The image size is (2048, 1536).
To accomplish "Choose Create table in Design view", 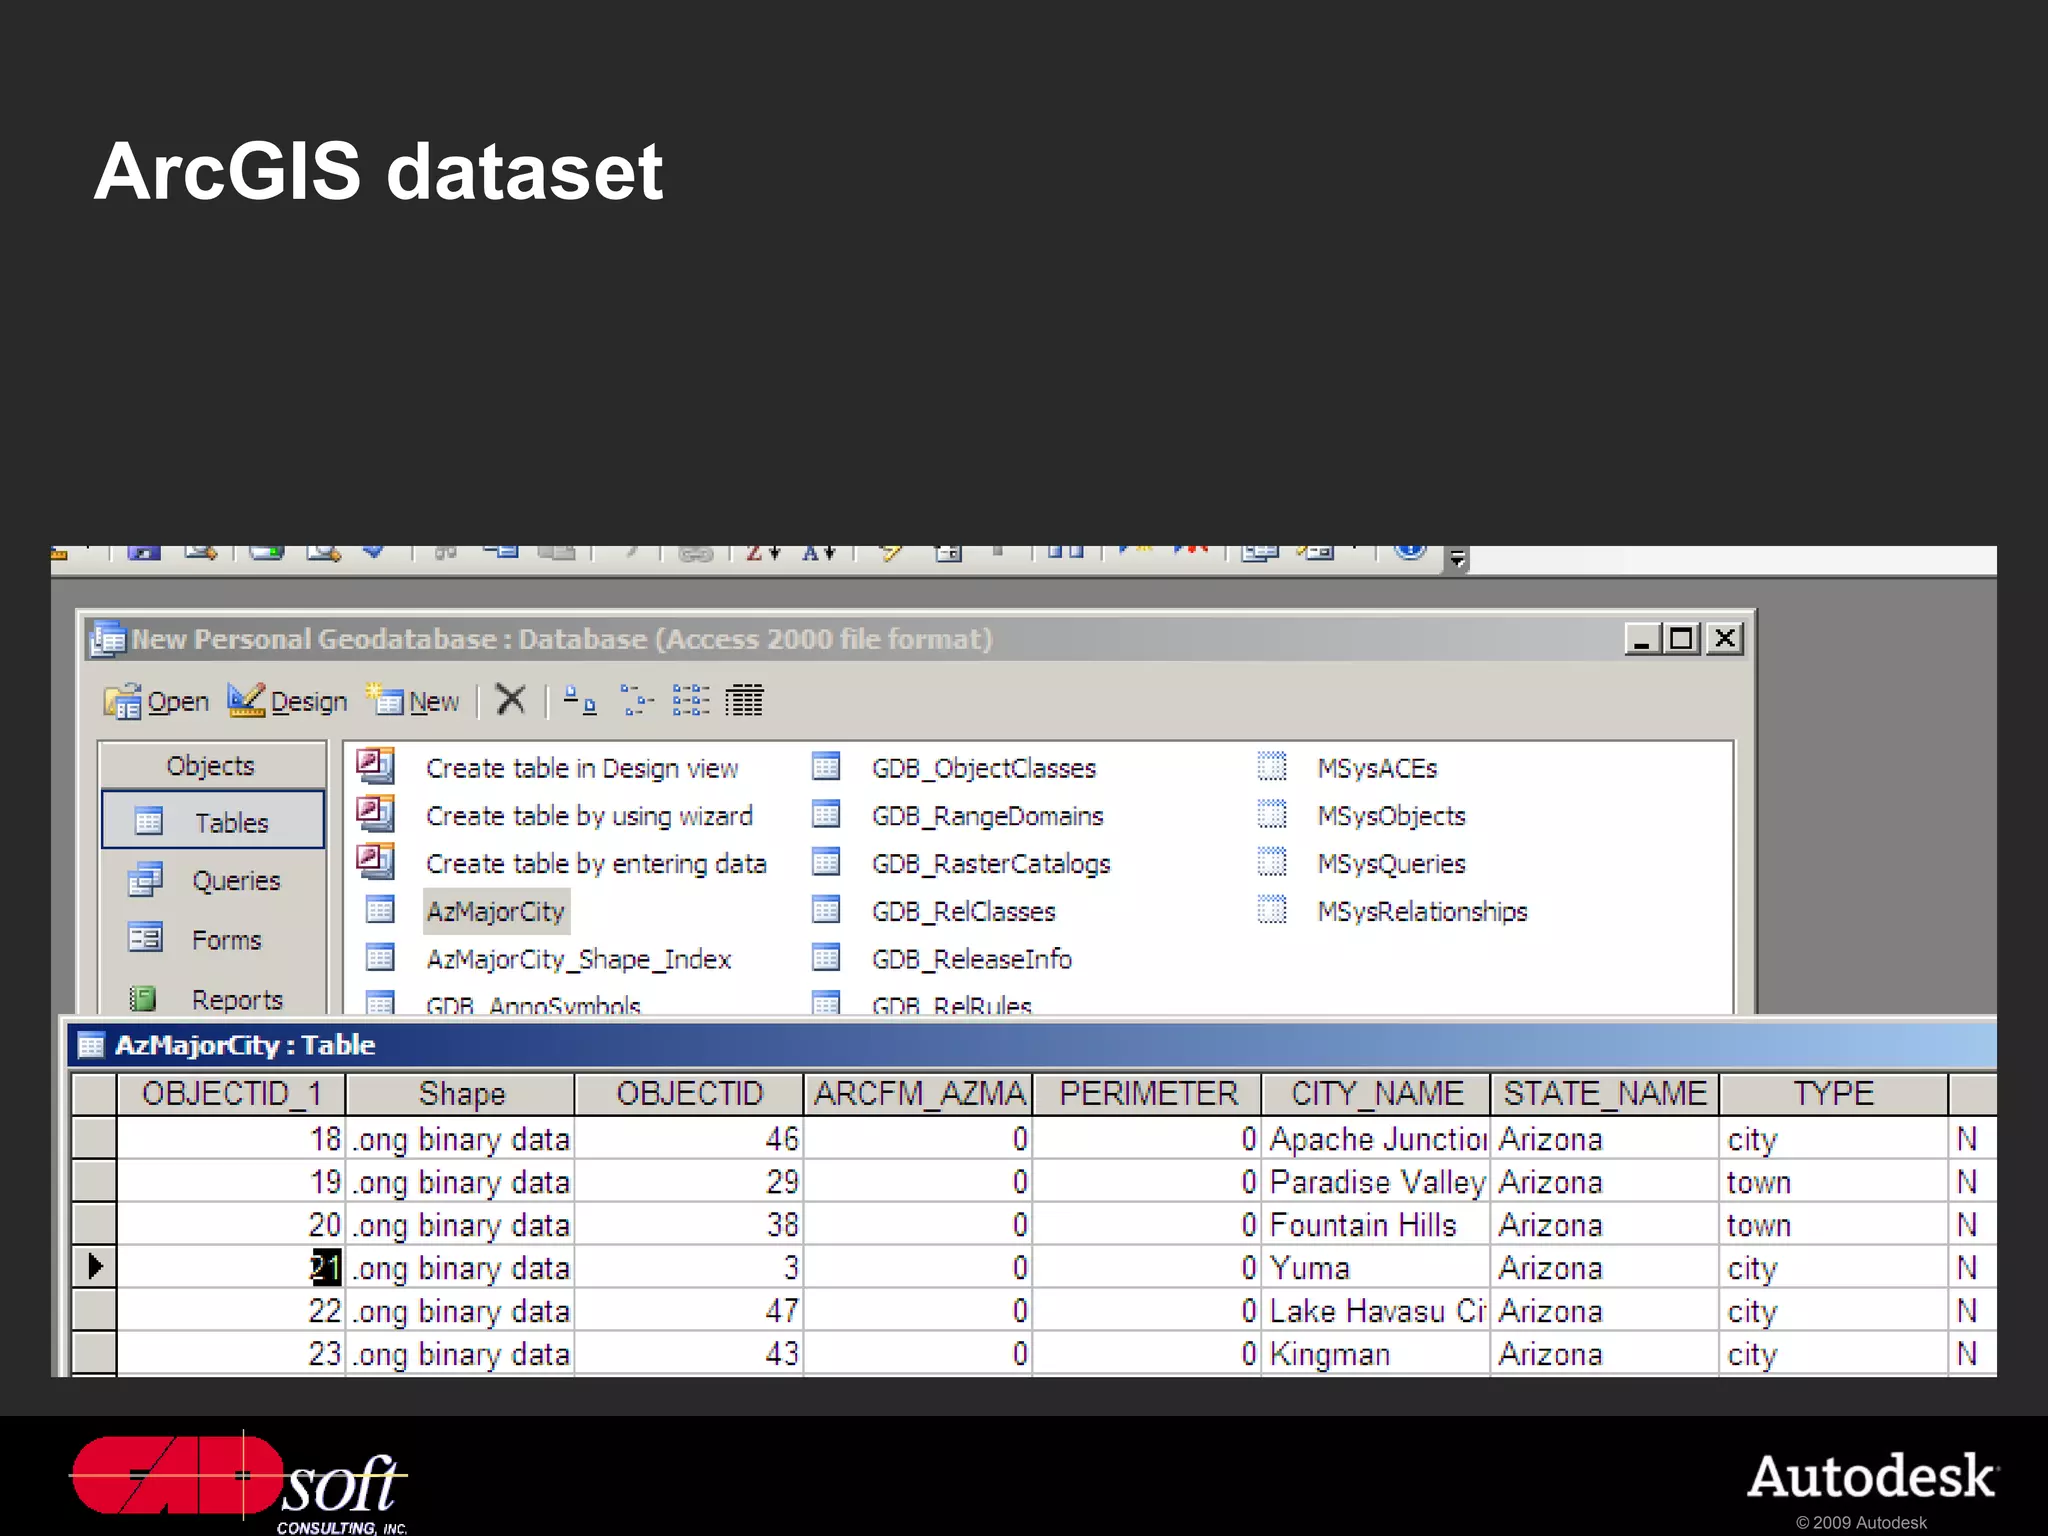I will click(x=582, y=768).
